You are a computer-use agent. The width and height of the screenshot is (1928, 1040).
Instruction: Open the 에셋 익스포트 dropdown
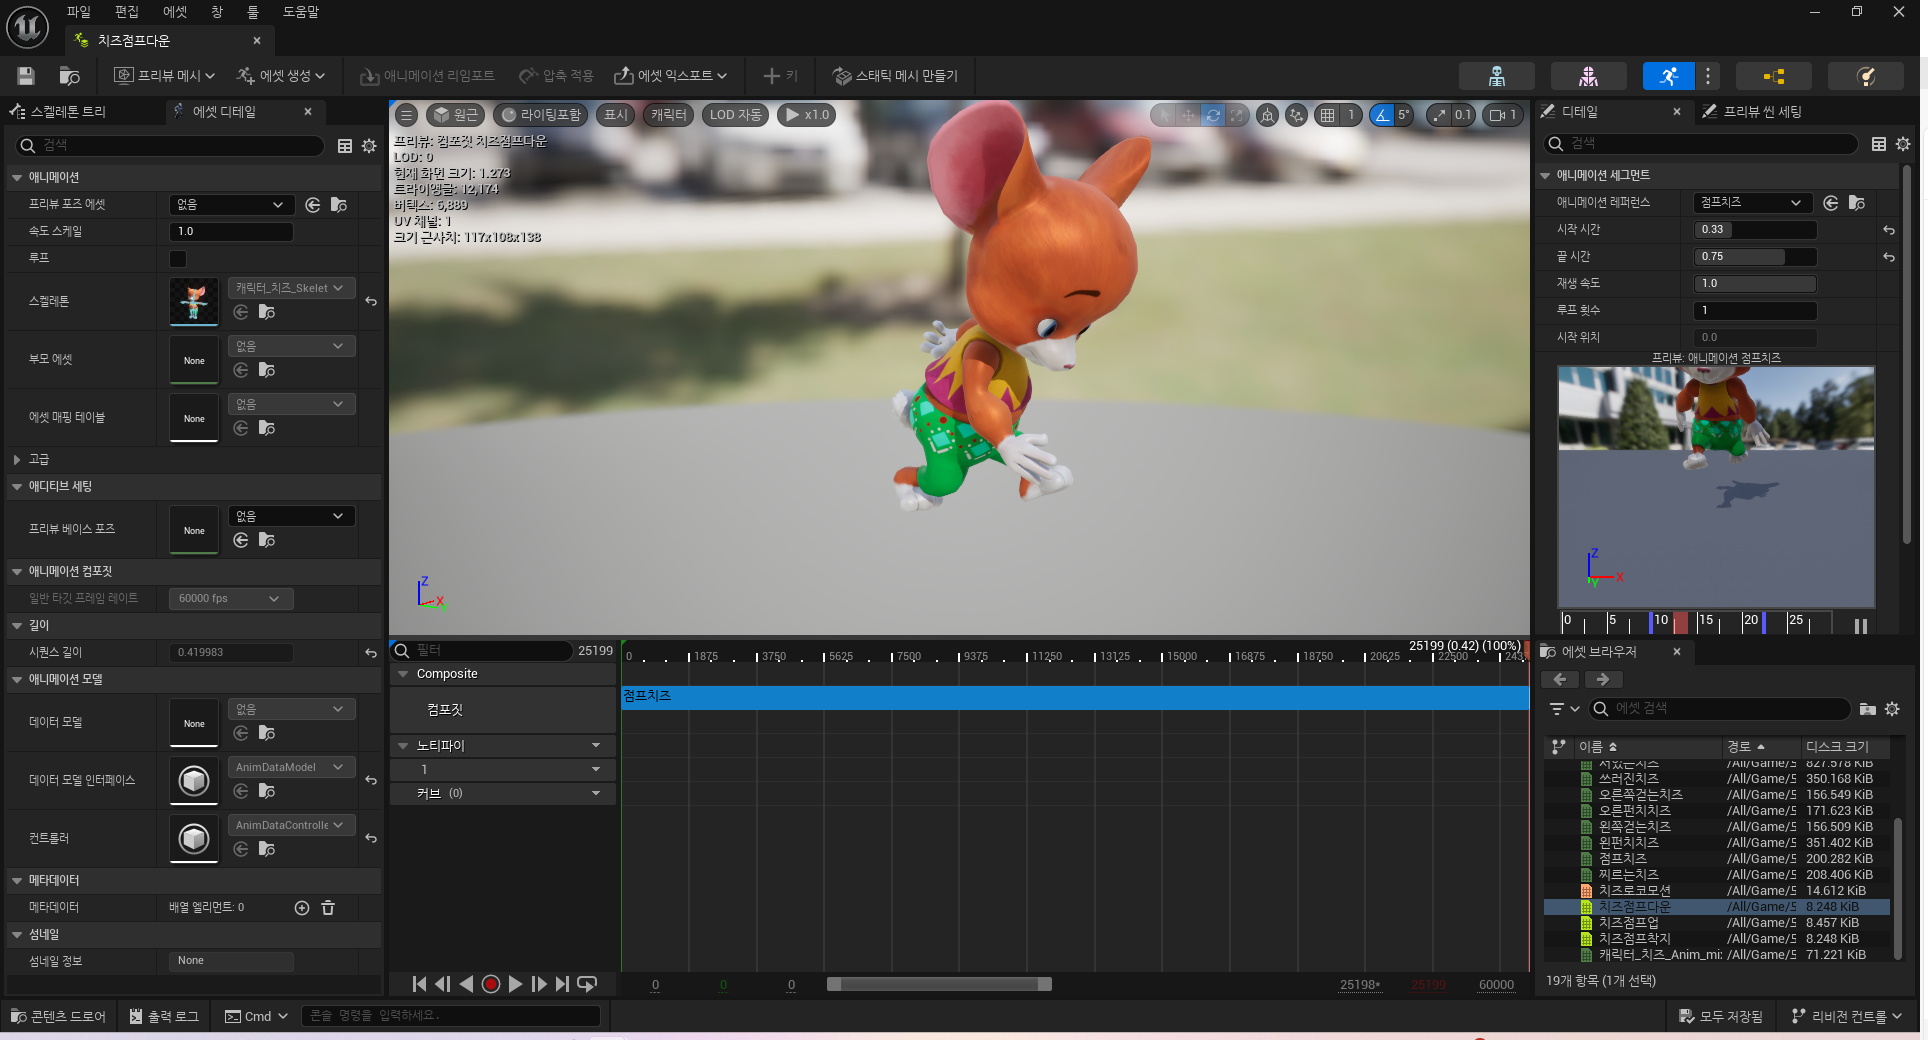671,76
